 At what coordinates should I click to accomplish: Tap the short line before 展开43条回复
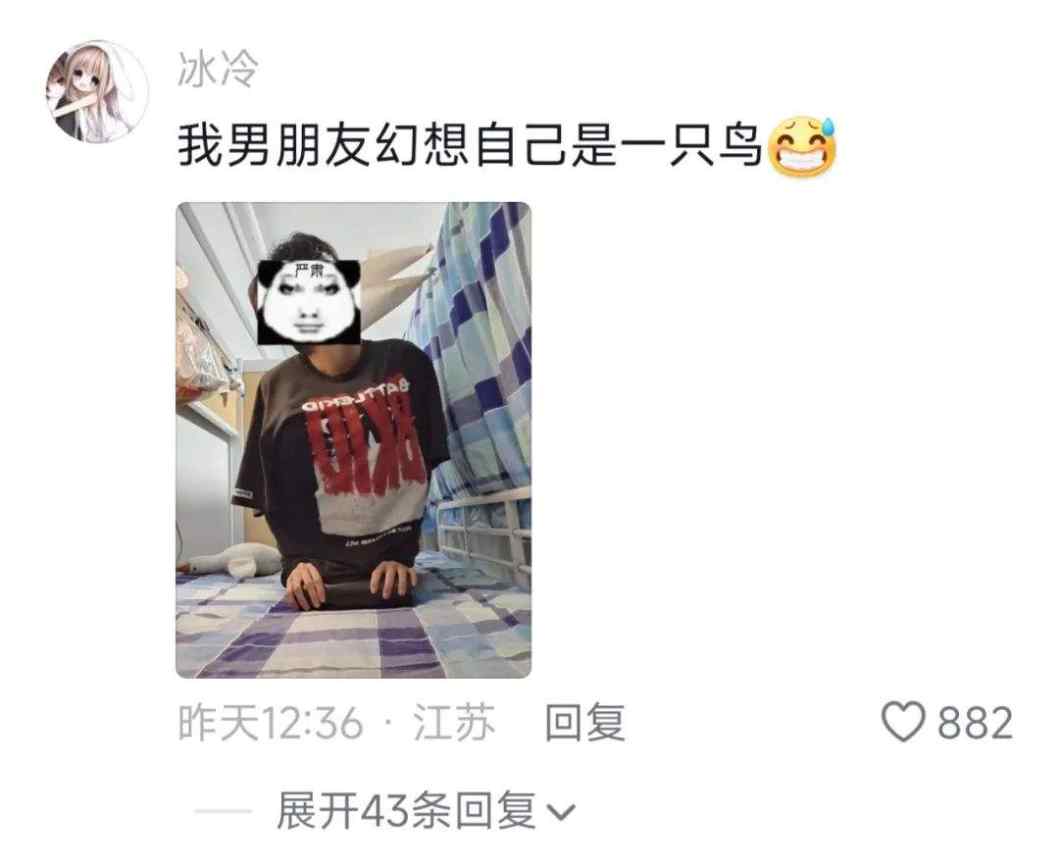[223, 811]
